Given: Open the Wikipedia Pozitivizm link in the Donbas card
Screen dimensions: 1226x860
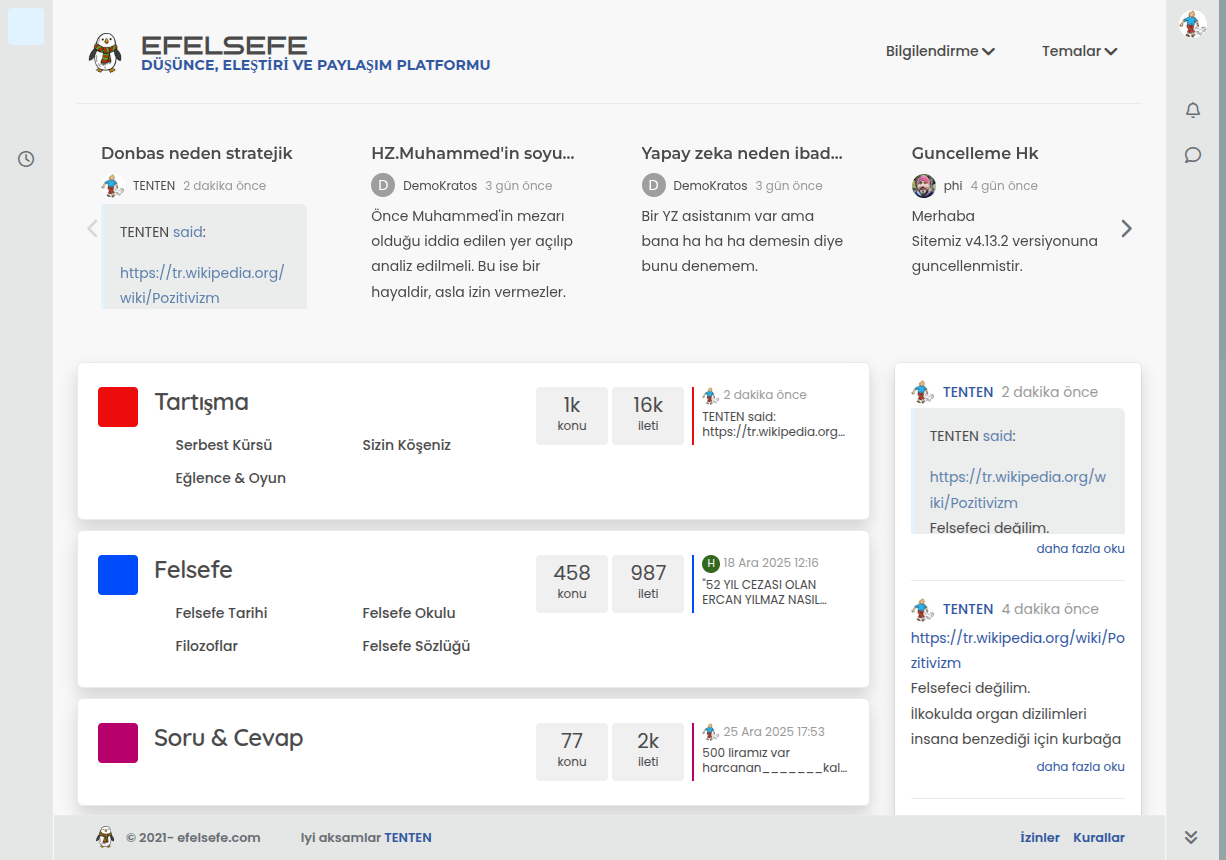Looking at the screenshot, I should pos(202,285).
